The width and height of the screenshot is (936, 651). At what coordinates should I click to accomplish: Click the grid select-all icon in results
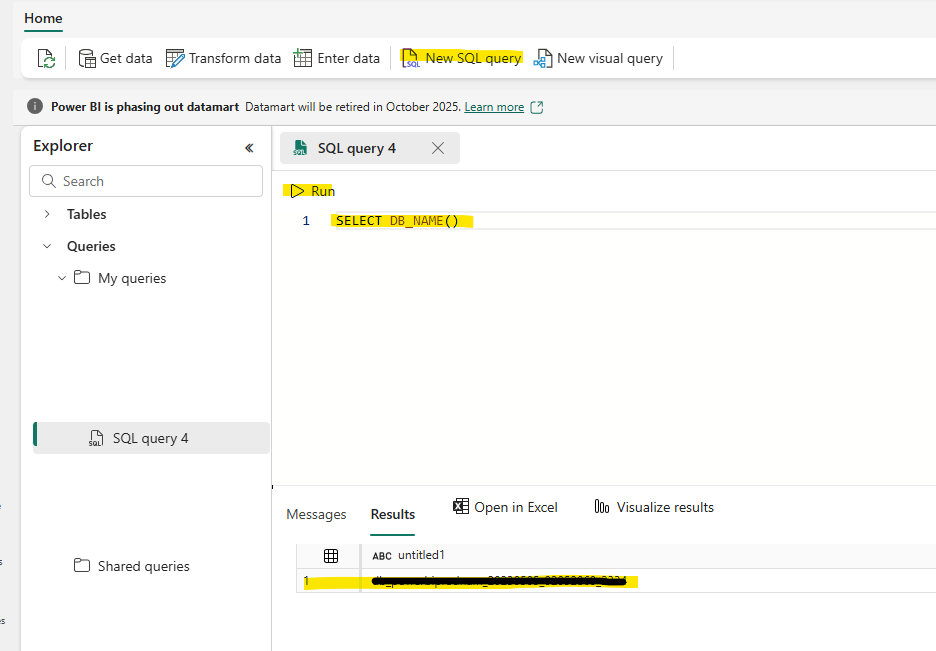point(331,556)
